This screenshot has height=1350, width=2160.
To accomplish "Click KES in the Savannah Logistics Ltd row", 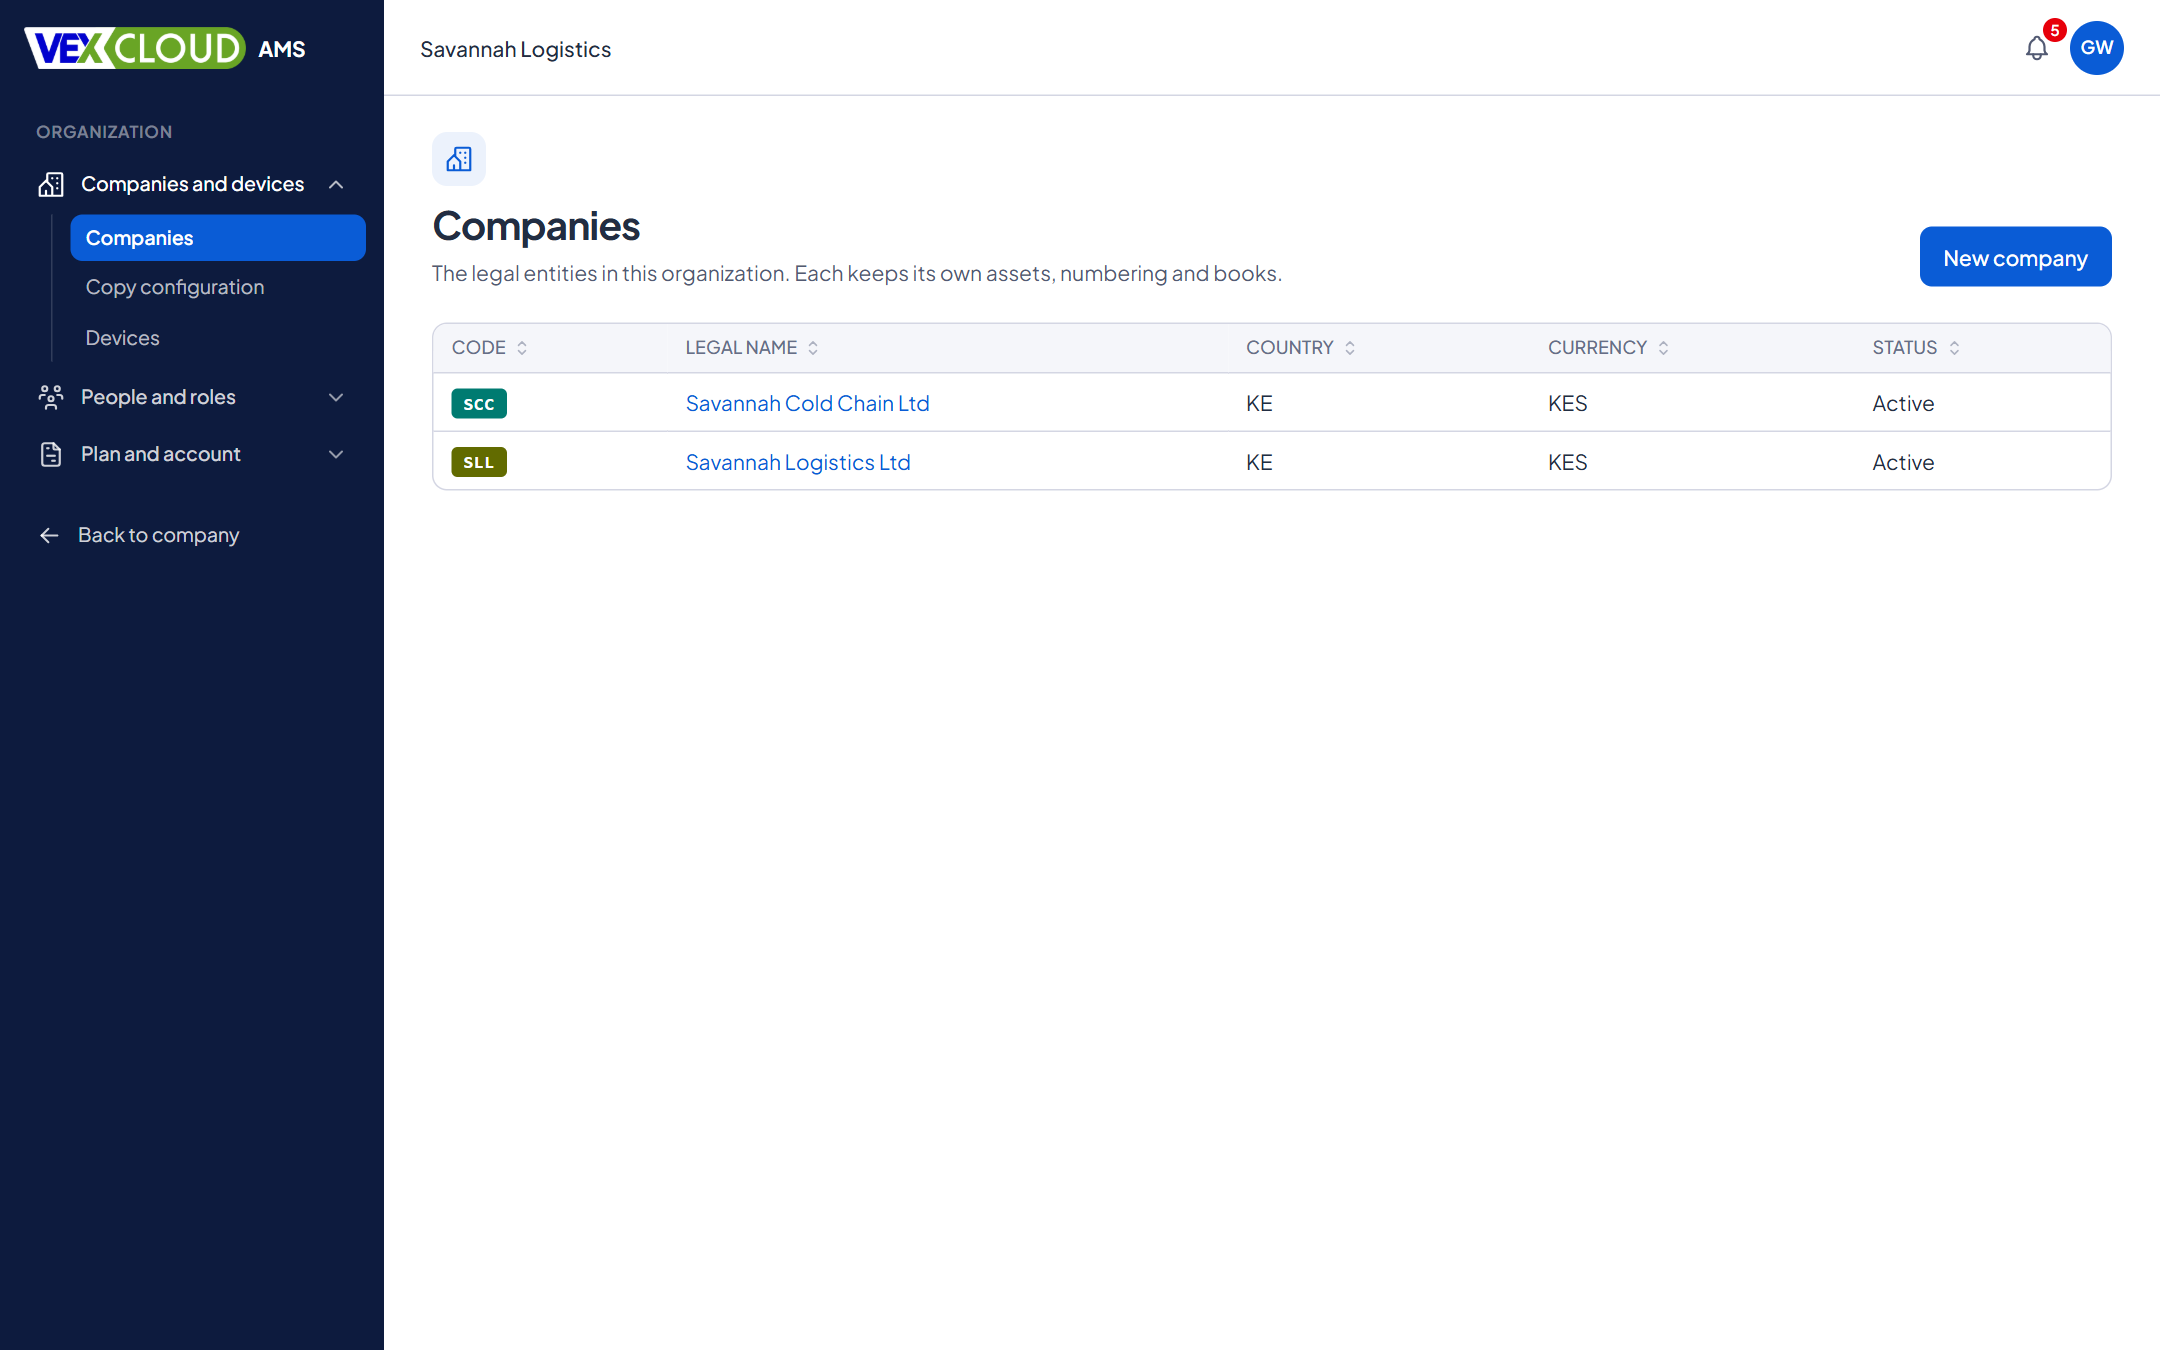I will 1567,462.
